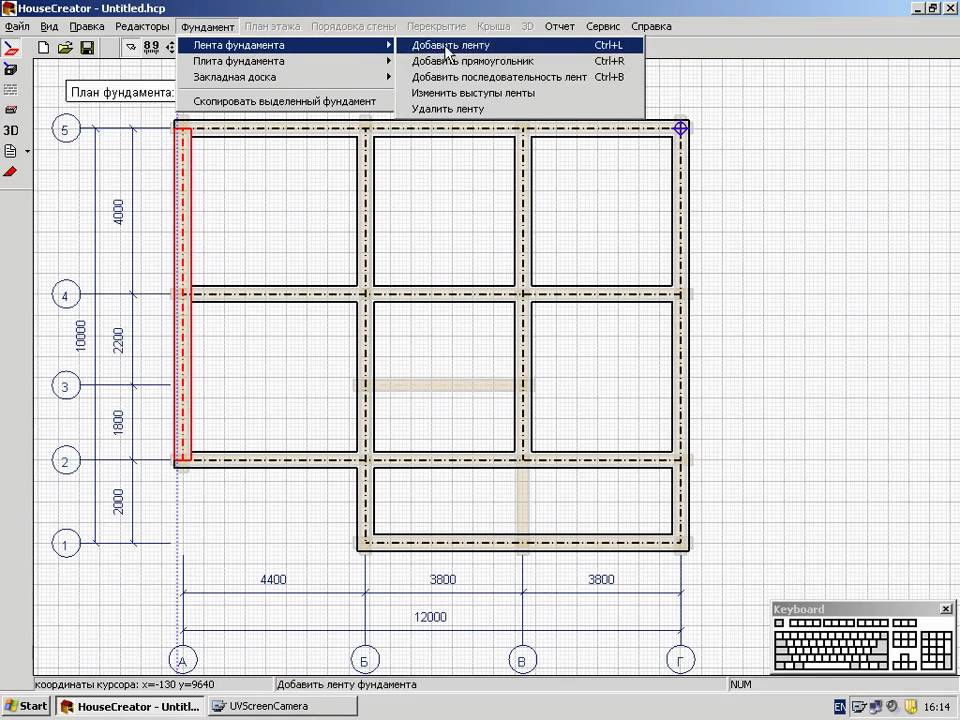Open the wall courses editor icon
This screenshot has width=960, height=720.
click(x=11, y=89)
